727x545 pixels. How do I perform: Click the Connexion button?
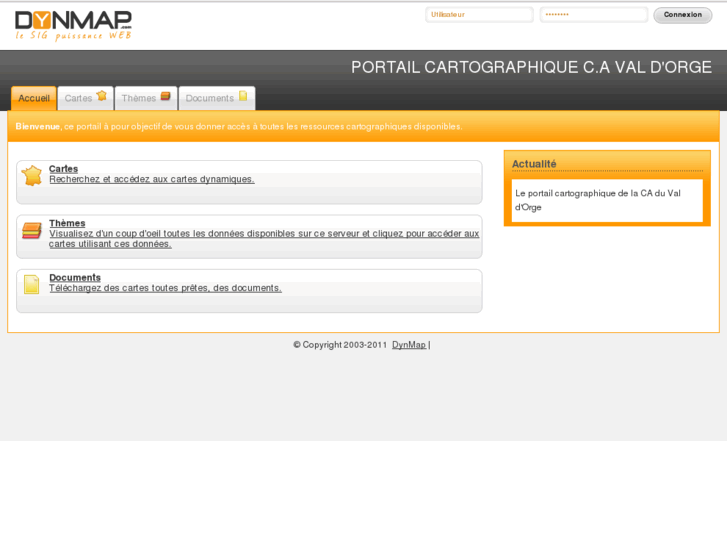(x=682, y=15)
